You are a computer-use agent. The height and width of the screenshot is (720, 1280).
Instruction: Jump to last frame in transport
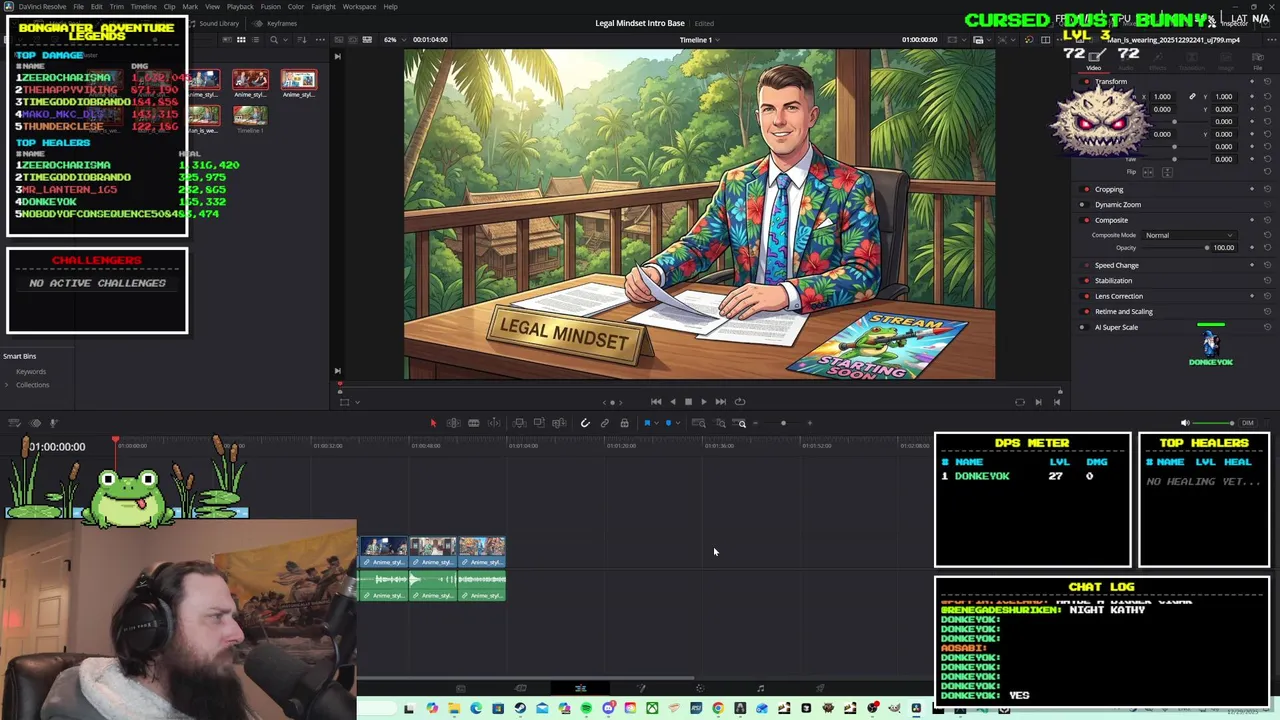point(720,402)
